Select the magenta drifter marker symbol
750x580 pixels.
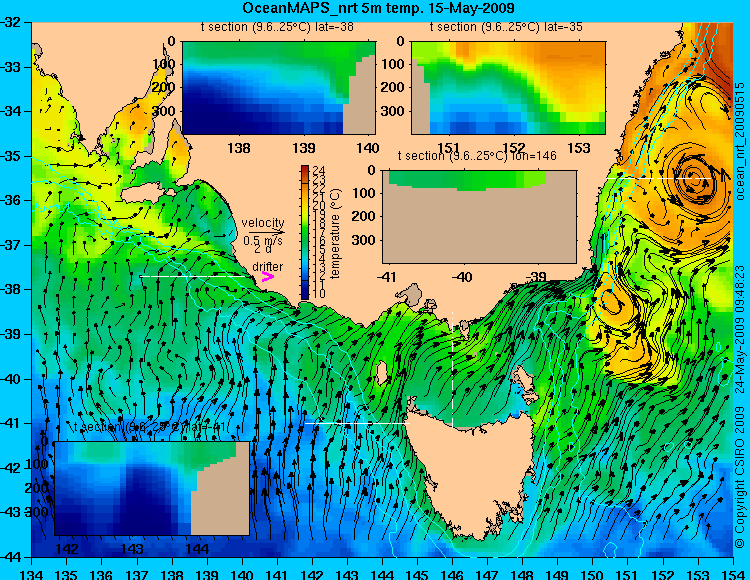[267, 276]
